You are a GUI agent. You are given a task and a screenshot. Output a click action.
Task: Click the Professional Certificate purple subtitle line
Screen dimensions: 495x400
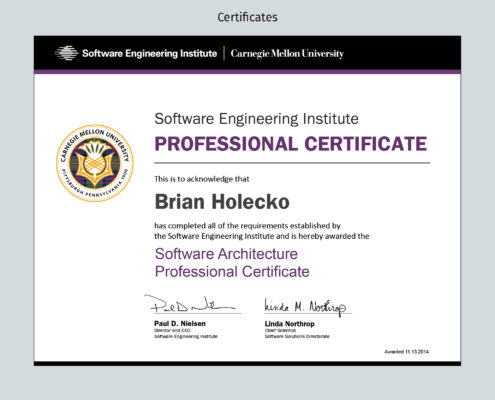point(232,272)
